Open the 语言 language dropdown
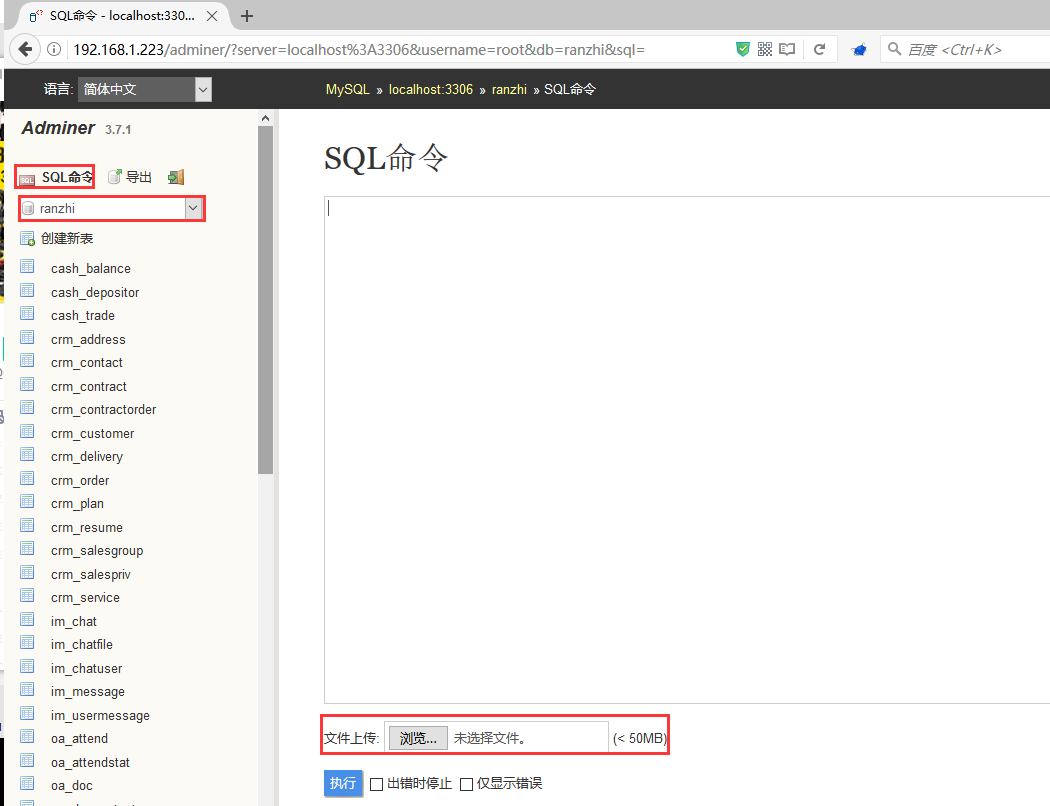This screenshot has height=806, width=1050. [144, 89]
